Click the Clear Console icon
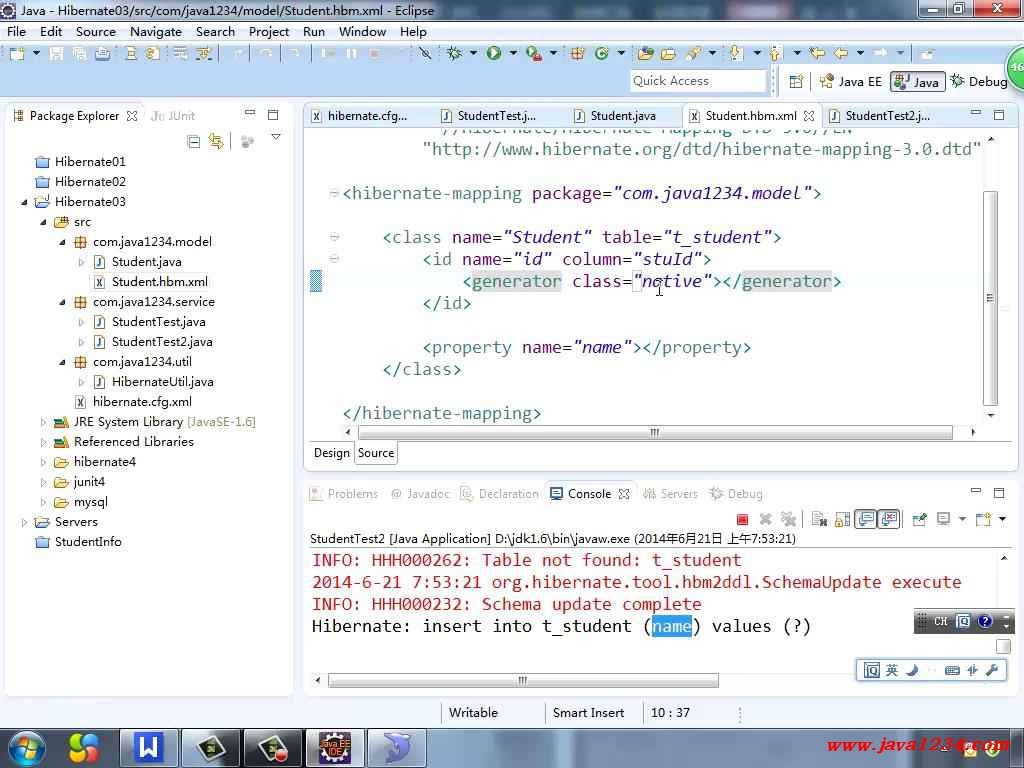The image size is (1024, 768). click(x=819, y=519)
